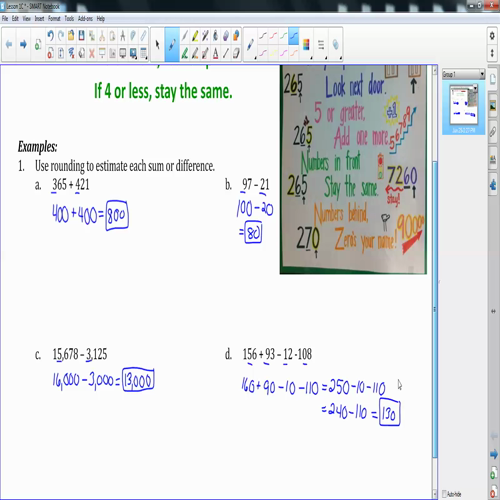Open the toolbar settings gear icon
The width and height of the screenshot is (500, 500).
click(492, 35)
